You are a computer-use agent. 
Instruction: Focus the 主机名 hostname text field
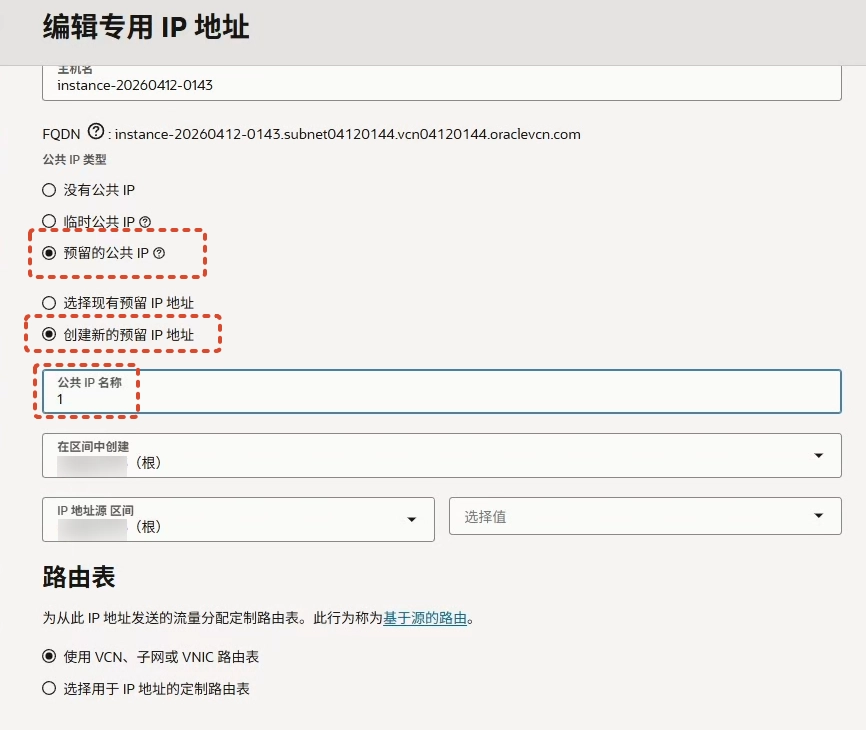click(x=440, y=85)
